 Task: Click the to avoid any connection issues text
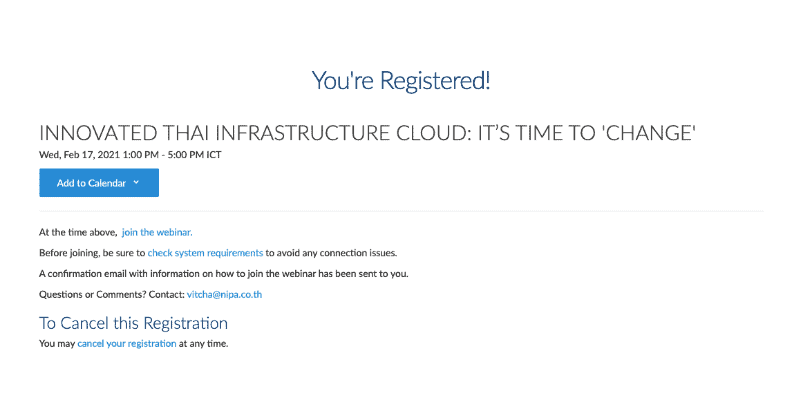(x=331, y=253)
